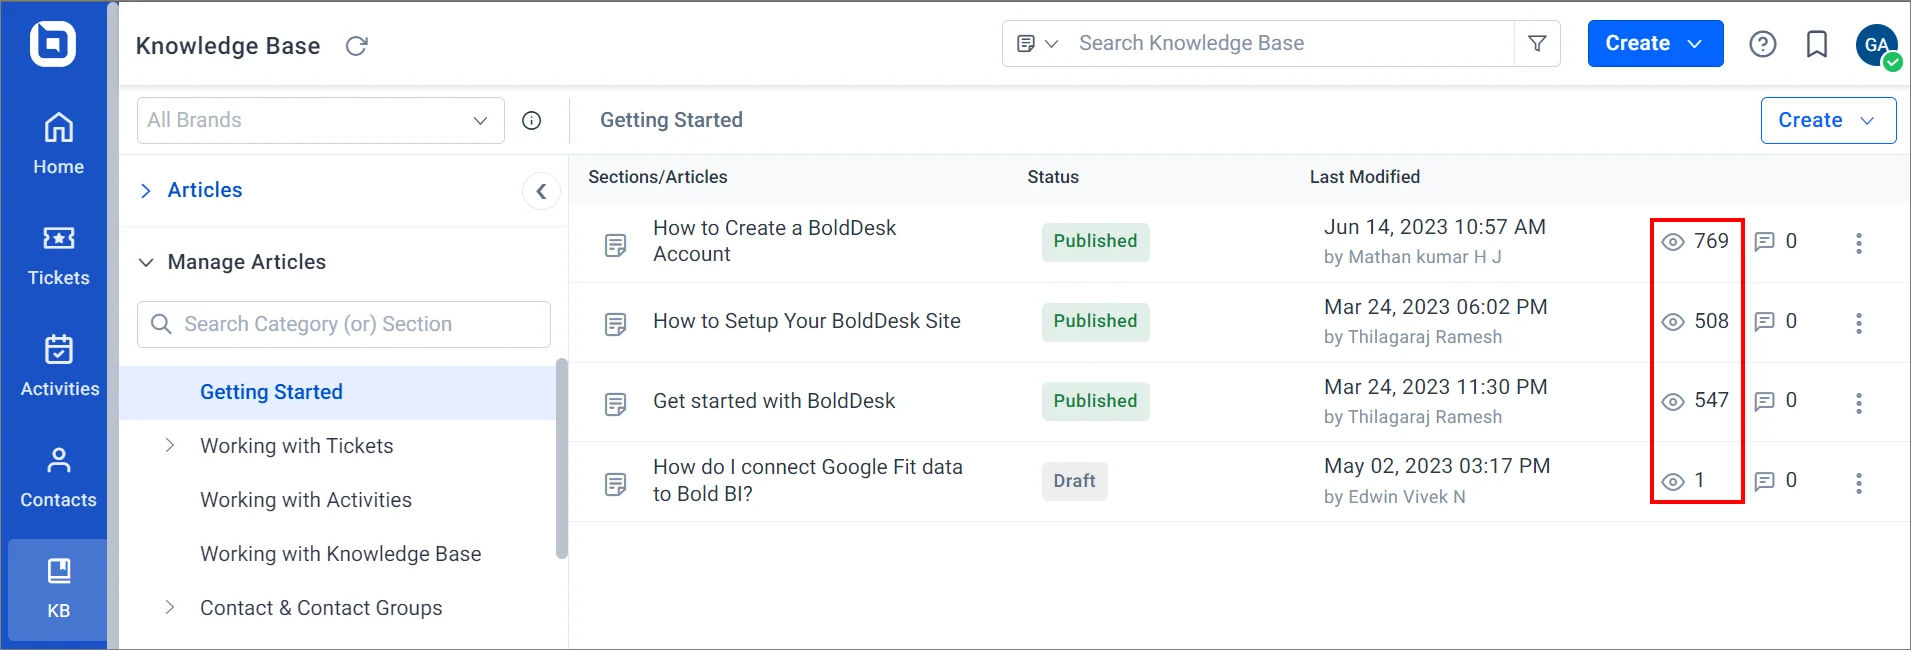This screenshot has height=650, width=1911.
Task: Go to Tickets in sidebar
Action: [58, 255]
